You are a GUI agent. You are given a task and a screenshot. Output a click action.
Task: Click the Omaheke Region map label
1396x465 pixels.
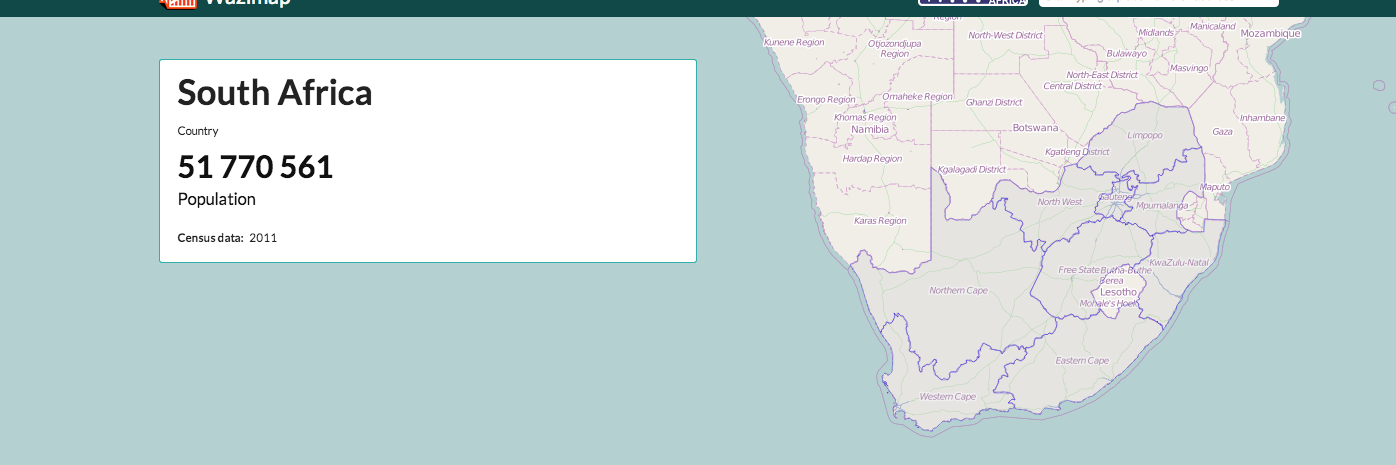[917, 96]
